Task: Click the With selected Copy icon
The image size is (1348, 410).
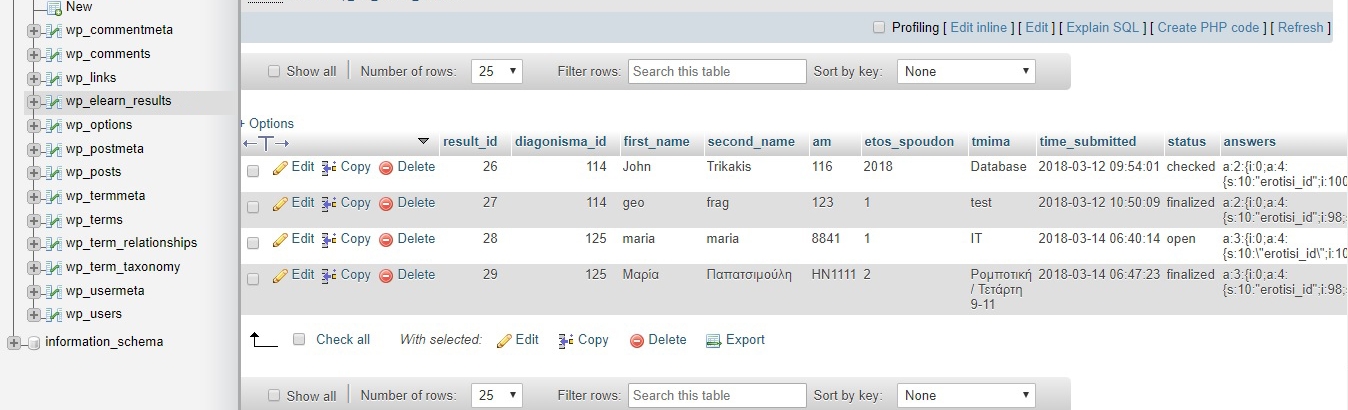Action: point(566,341)
